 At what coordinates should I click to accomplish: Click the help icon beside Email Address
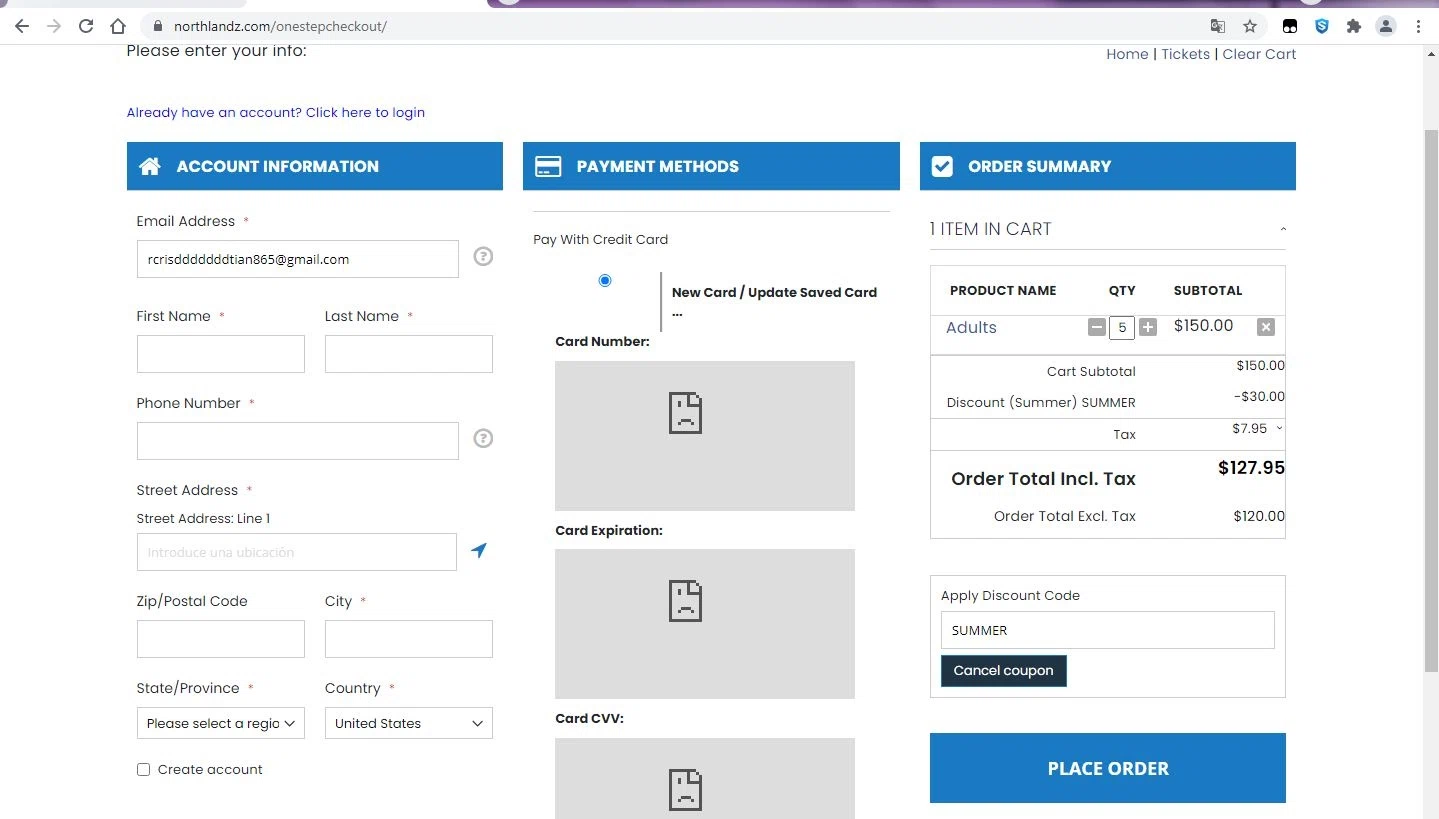click(x=483, y=257)
